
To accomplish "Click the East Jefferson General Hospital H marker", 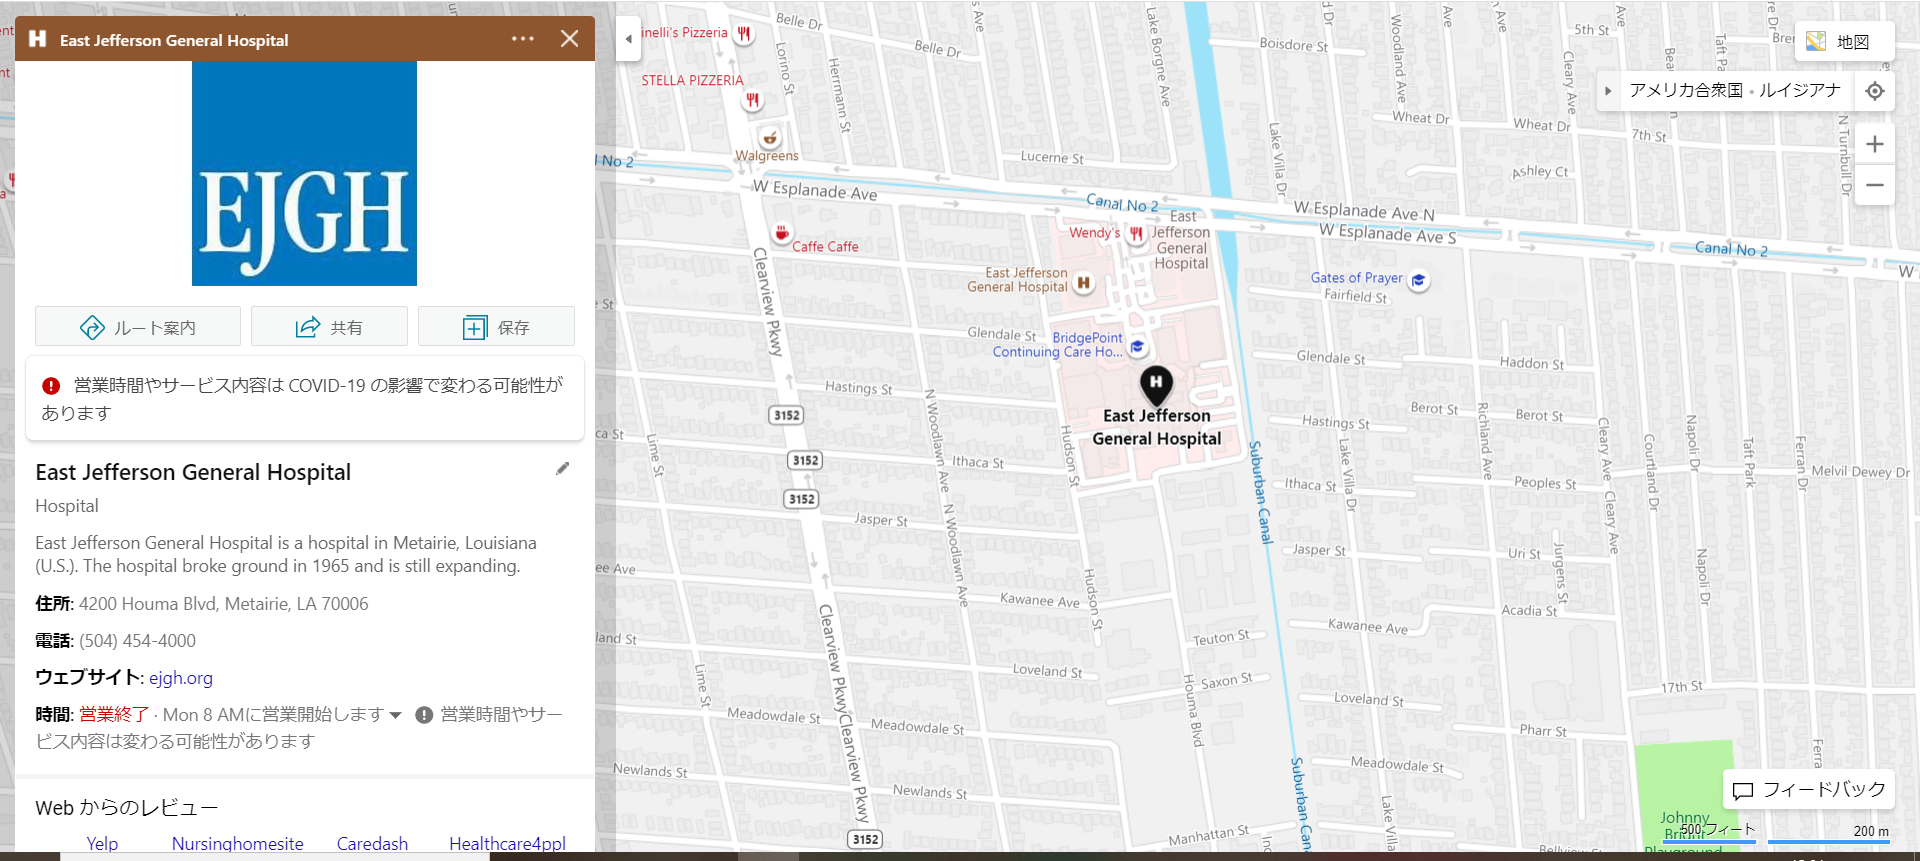I will tap(1083, 283).
